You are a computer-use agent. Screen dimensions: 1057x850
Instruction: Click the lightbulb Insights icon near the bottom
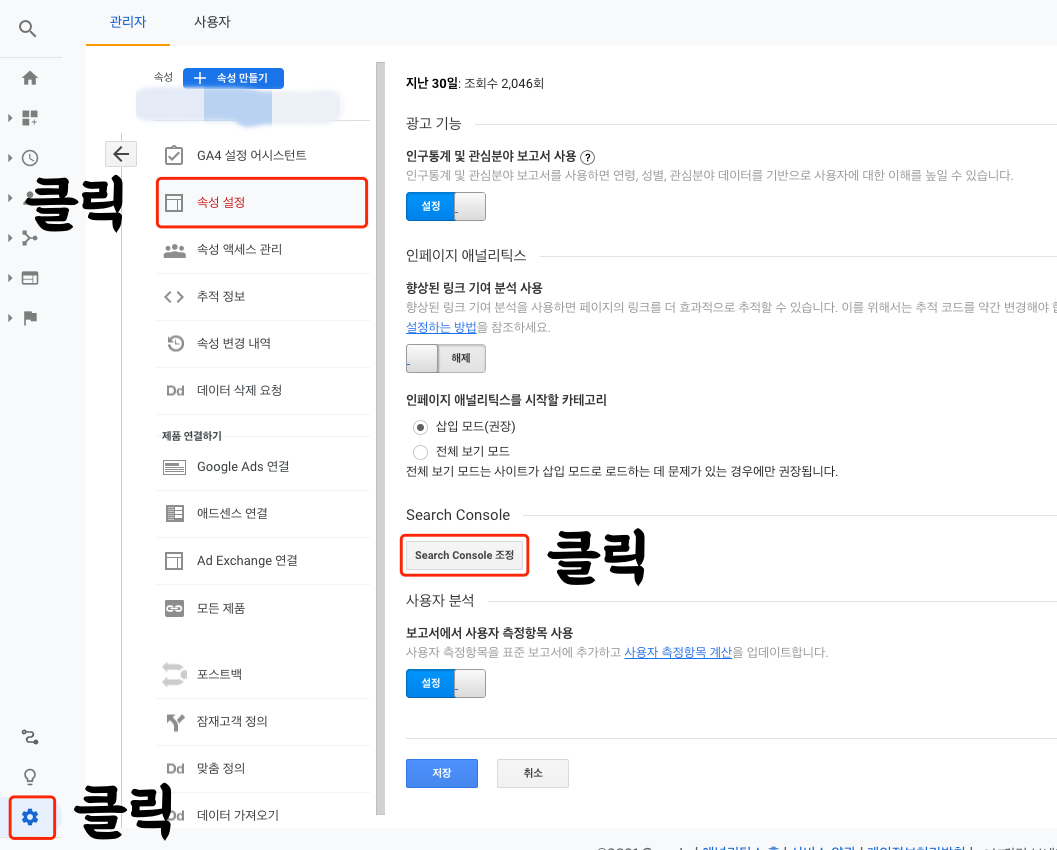[x=29, y=777]
